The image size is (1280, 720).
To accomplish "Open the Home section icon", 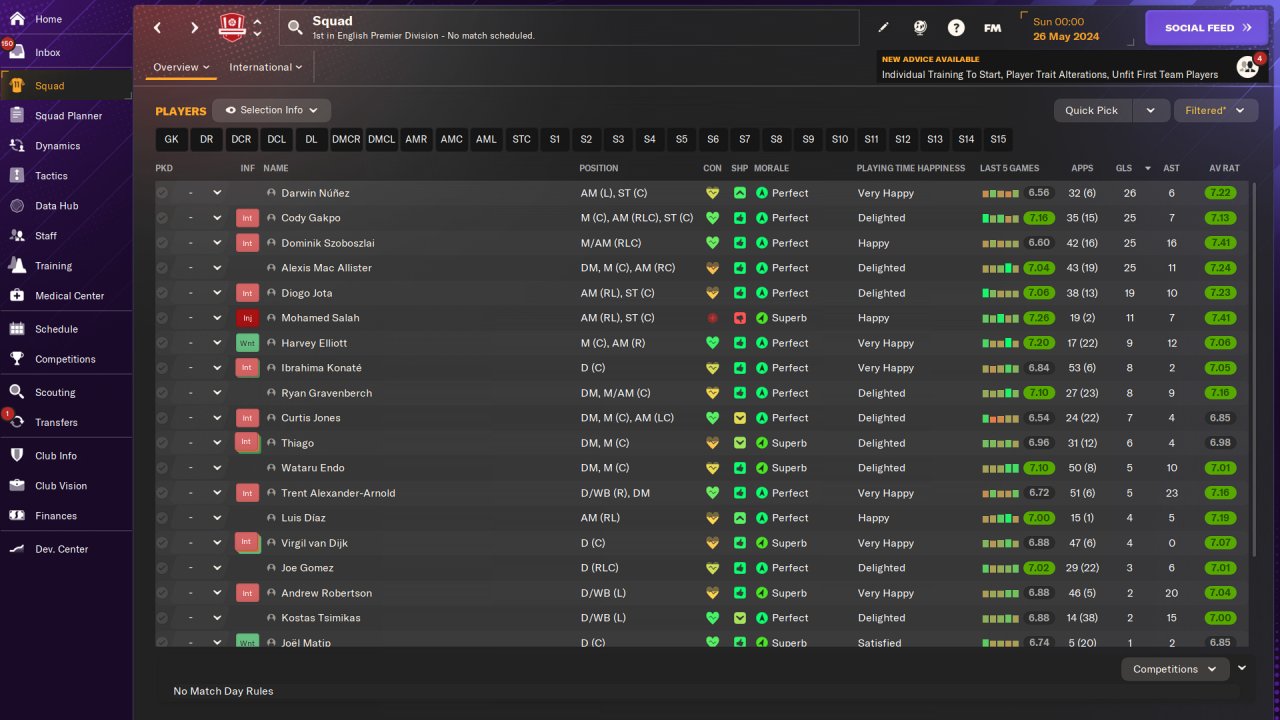I will click(x=17, y=19).
